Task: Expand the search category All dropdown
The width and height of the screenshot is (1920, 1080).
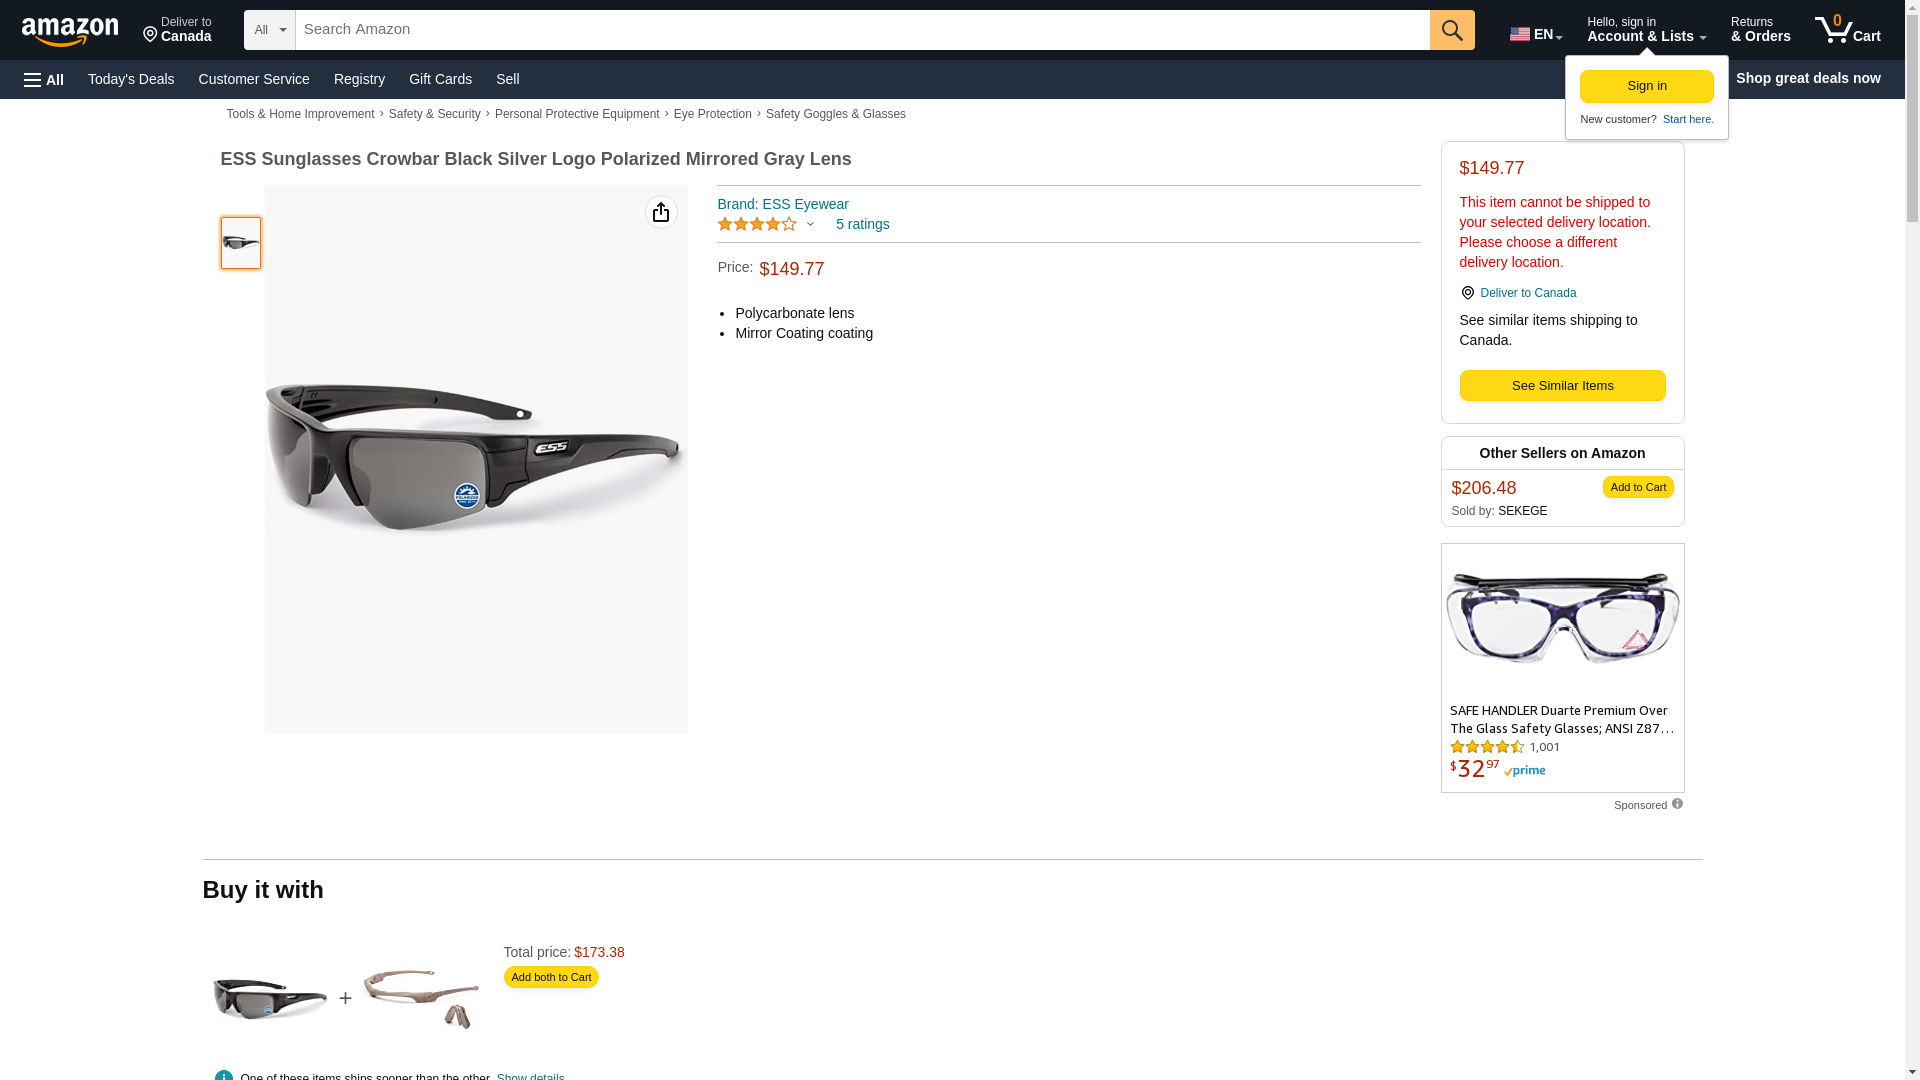Action: tap(269, 30)
